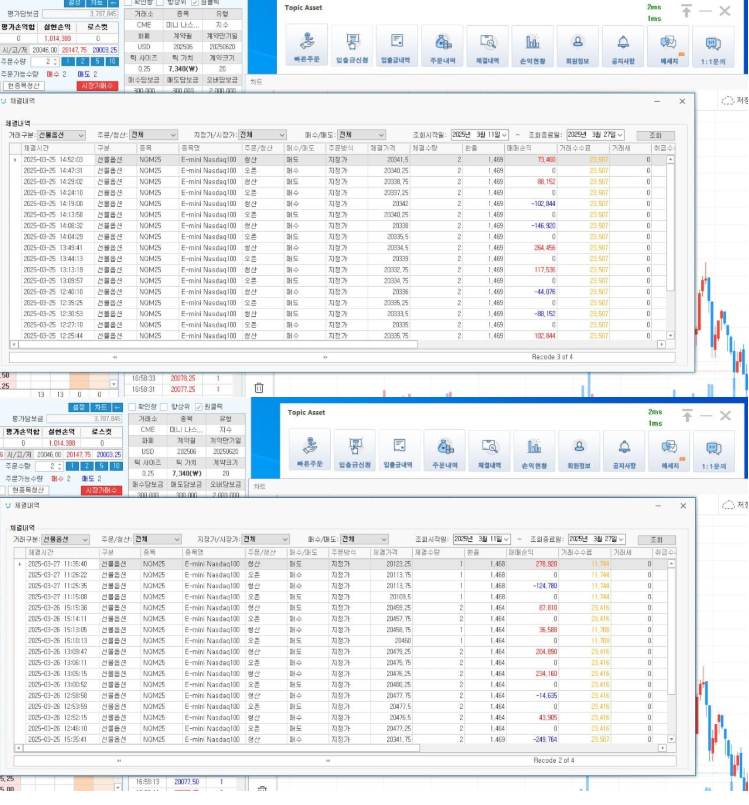Open 손익현황 profit/loss icon in upper toolbar
The height and width of the screenshot is (805, 749).
[x=533, y=47]
